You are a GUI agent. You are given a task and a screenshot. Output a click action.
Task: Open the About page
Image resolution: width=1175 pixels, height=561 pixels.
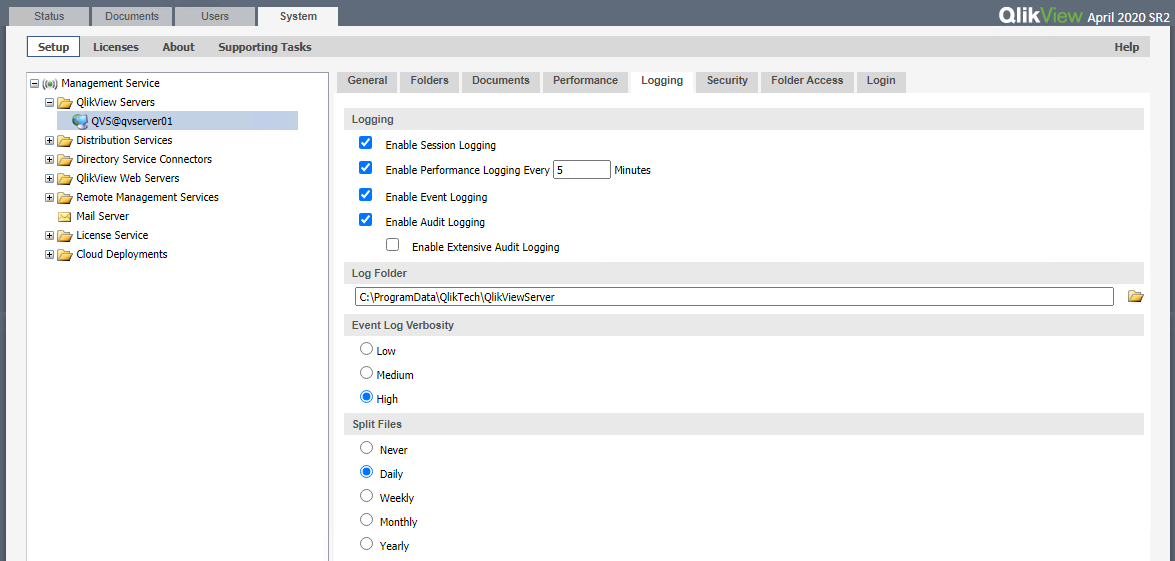[178, 47]
